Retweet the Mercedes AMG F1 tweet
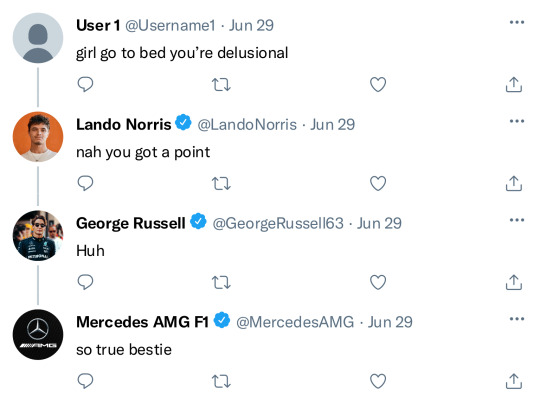 [x=221, y=381]
